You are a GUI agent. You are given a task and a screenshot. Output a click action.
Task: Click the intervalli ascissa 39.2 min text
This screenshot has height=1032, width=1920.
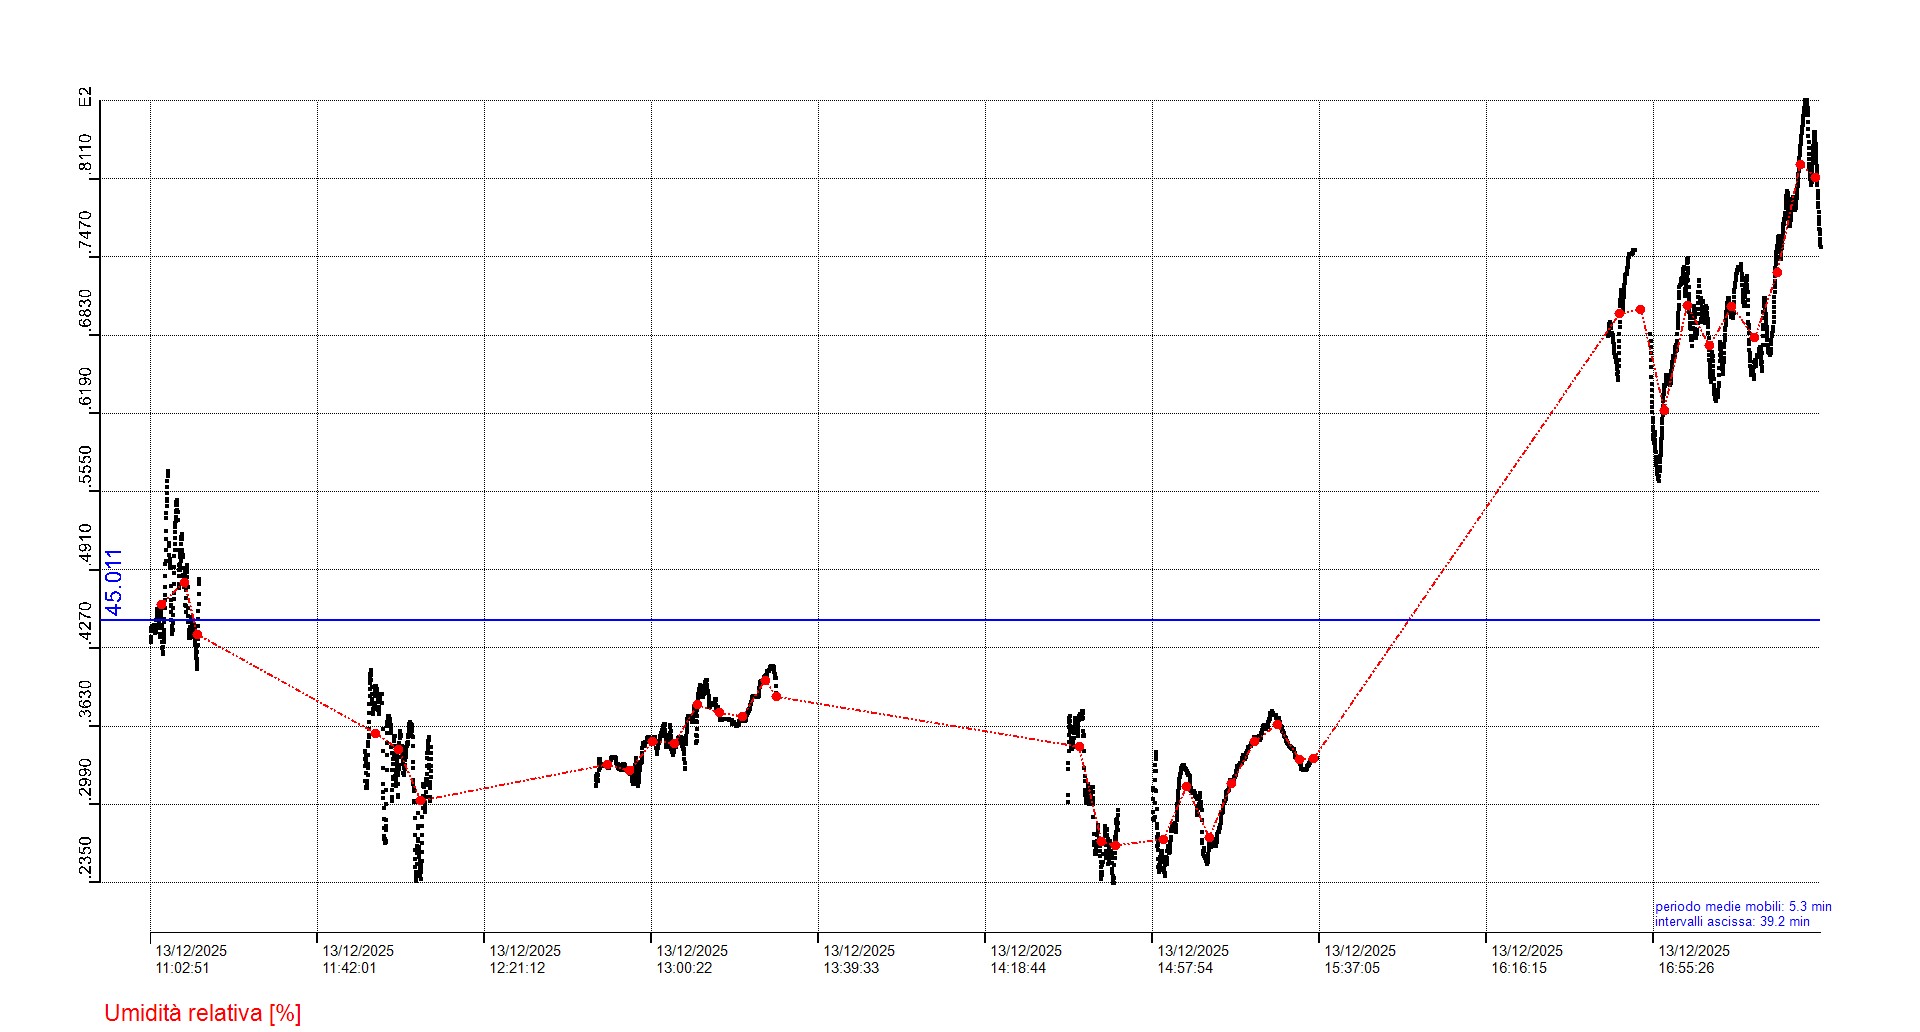1731,922
